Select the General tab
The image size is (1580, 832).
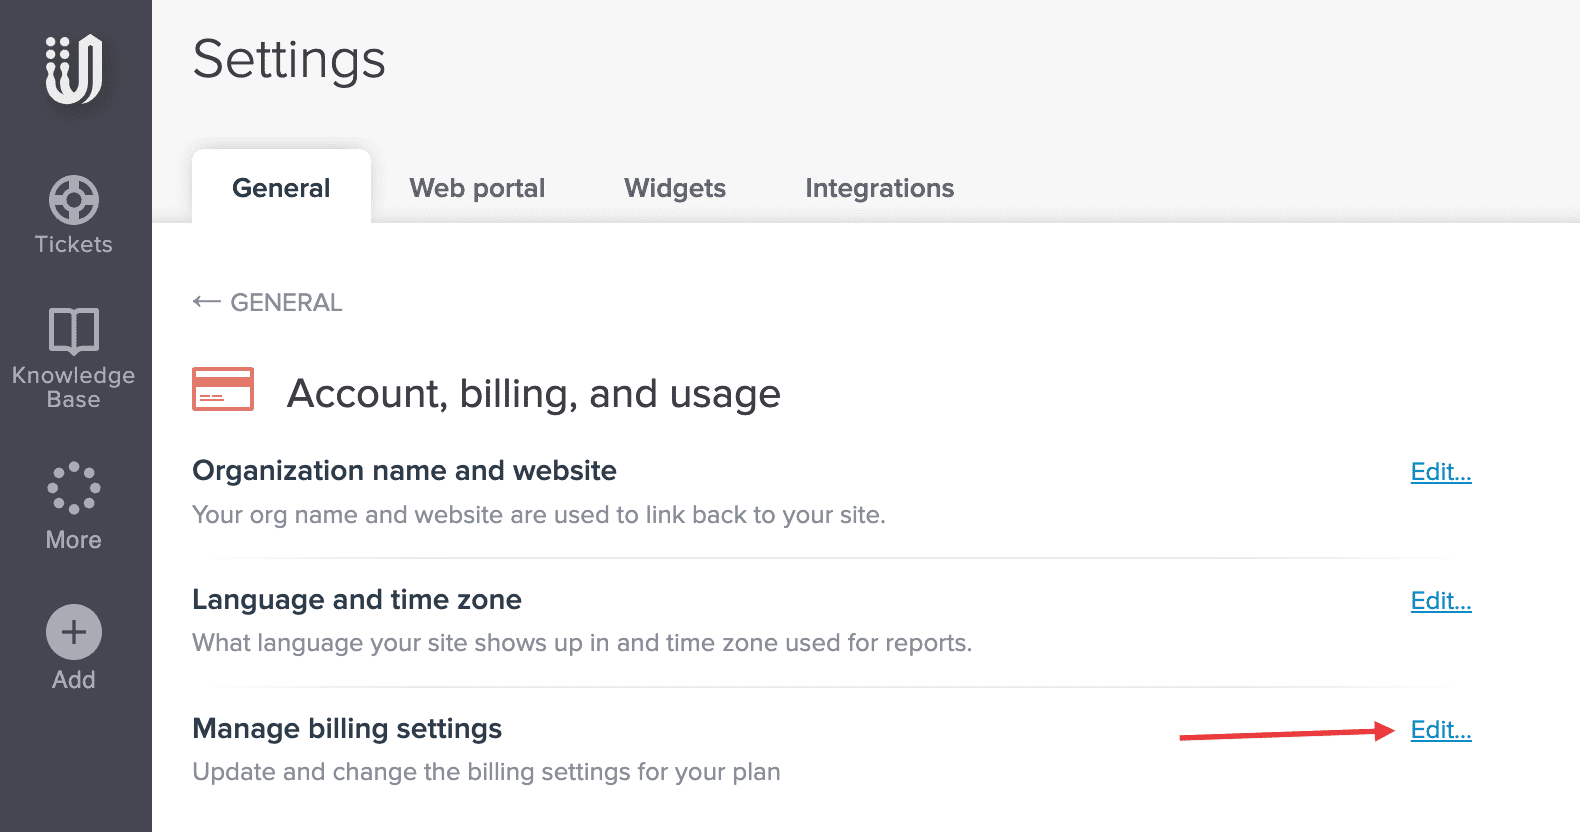281,188
